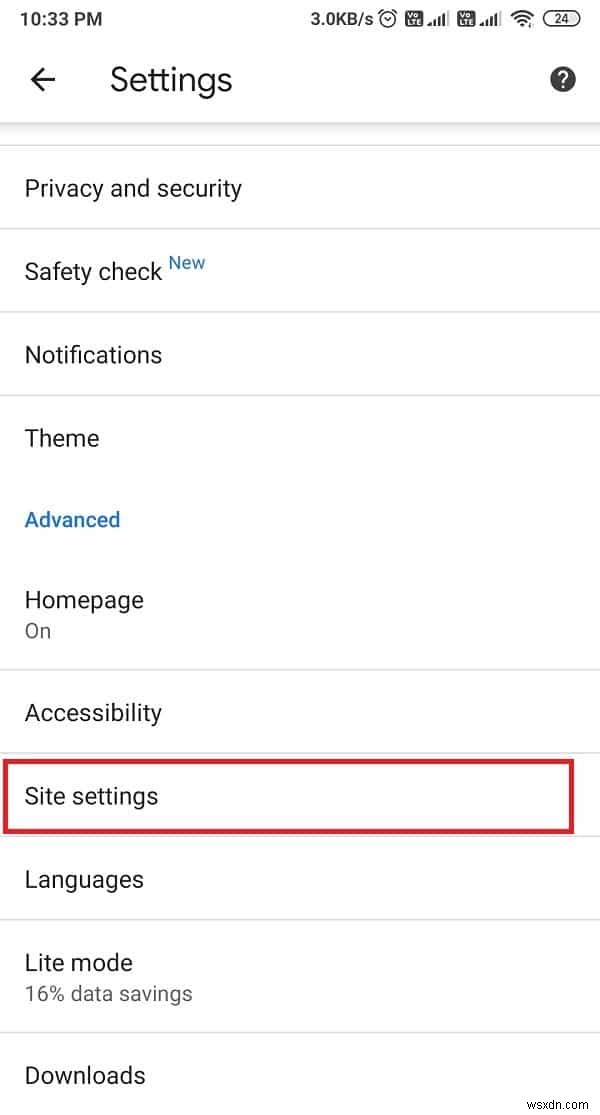Enable Notifications settings

pyautogui.click(x=93, y=354)
